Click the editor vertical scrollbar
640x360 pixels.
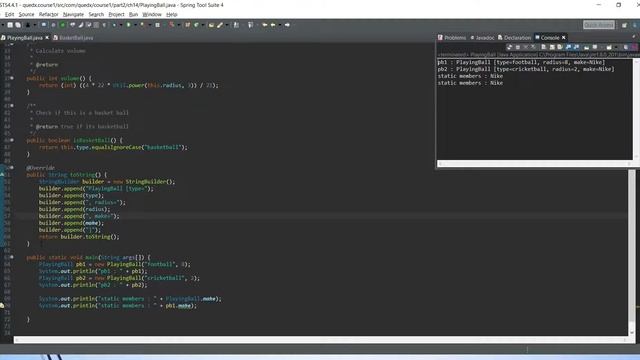point(632,252)
